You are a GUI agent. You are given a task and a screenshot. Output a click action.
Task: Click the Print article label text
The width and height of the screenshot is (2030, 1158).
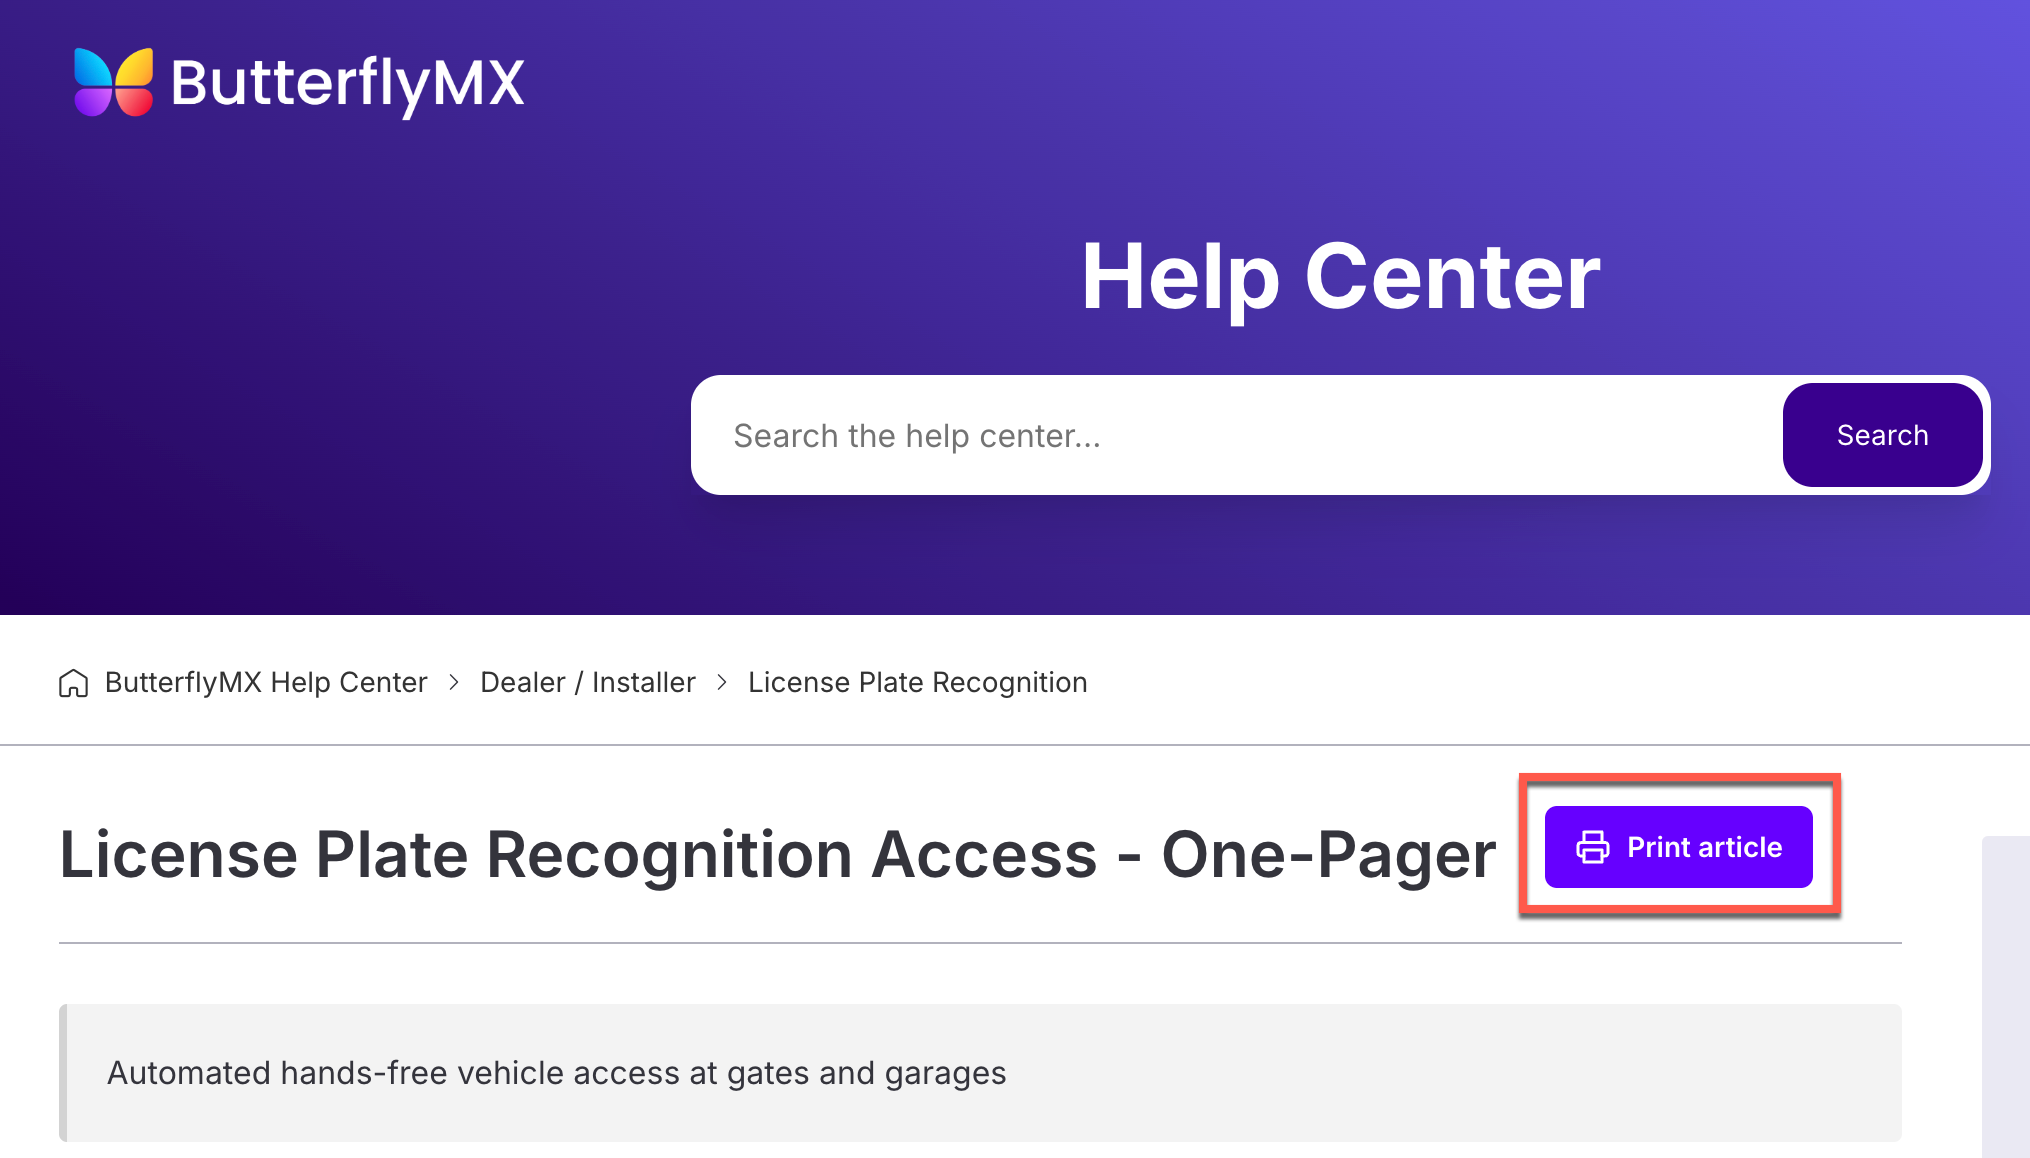[x=1705, y=847]
